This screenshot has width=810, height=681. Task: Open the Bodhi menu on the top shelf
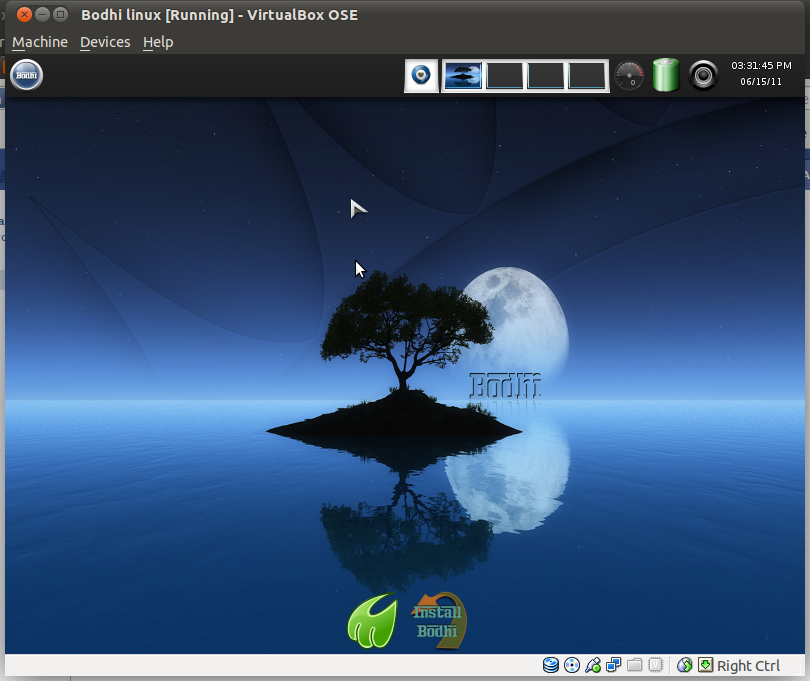click(x=27, y=75)
